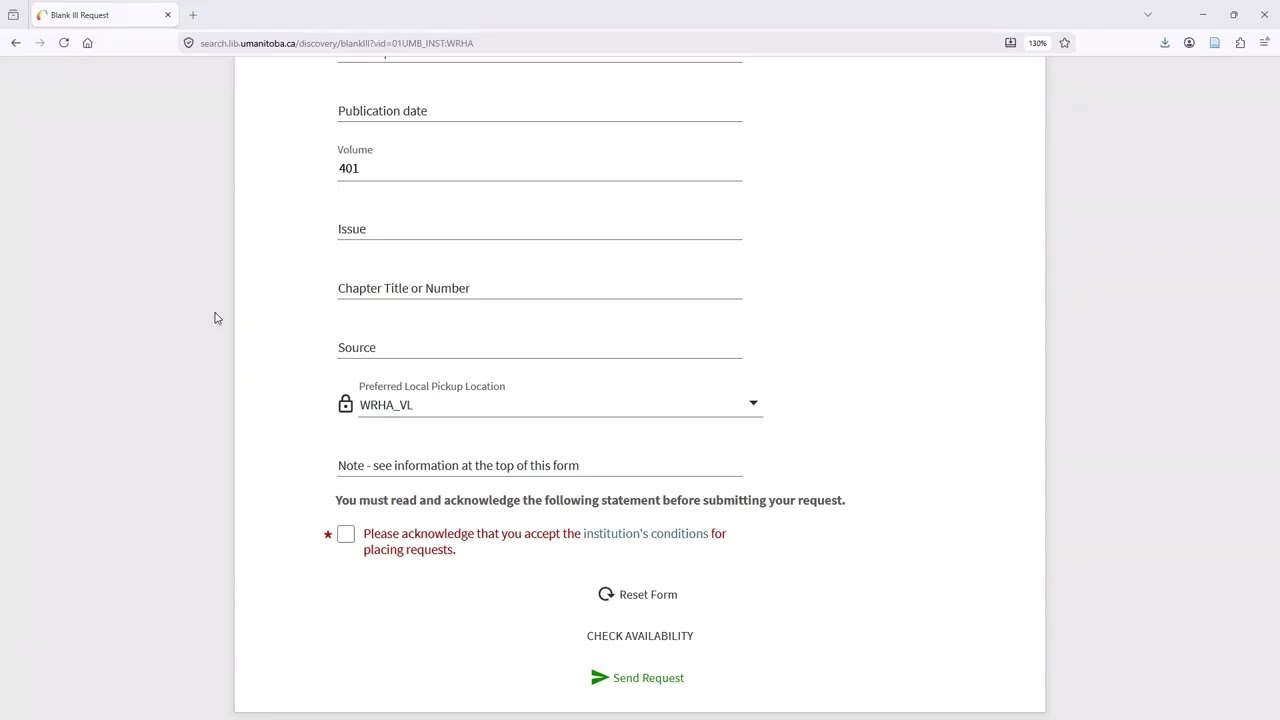Click the Send Request button
Image resolution: width=1280 pixels, height=720 pixels.
[638, 678]
